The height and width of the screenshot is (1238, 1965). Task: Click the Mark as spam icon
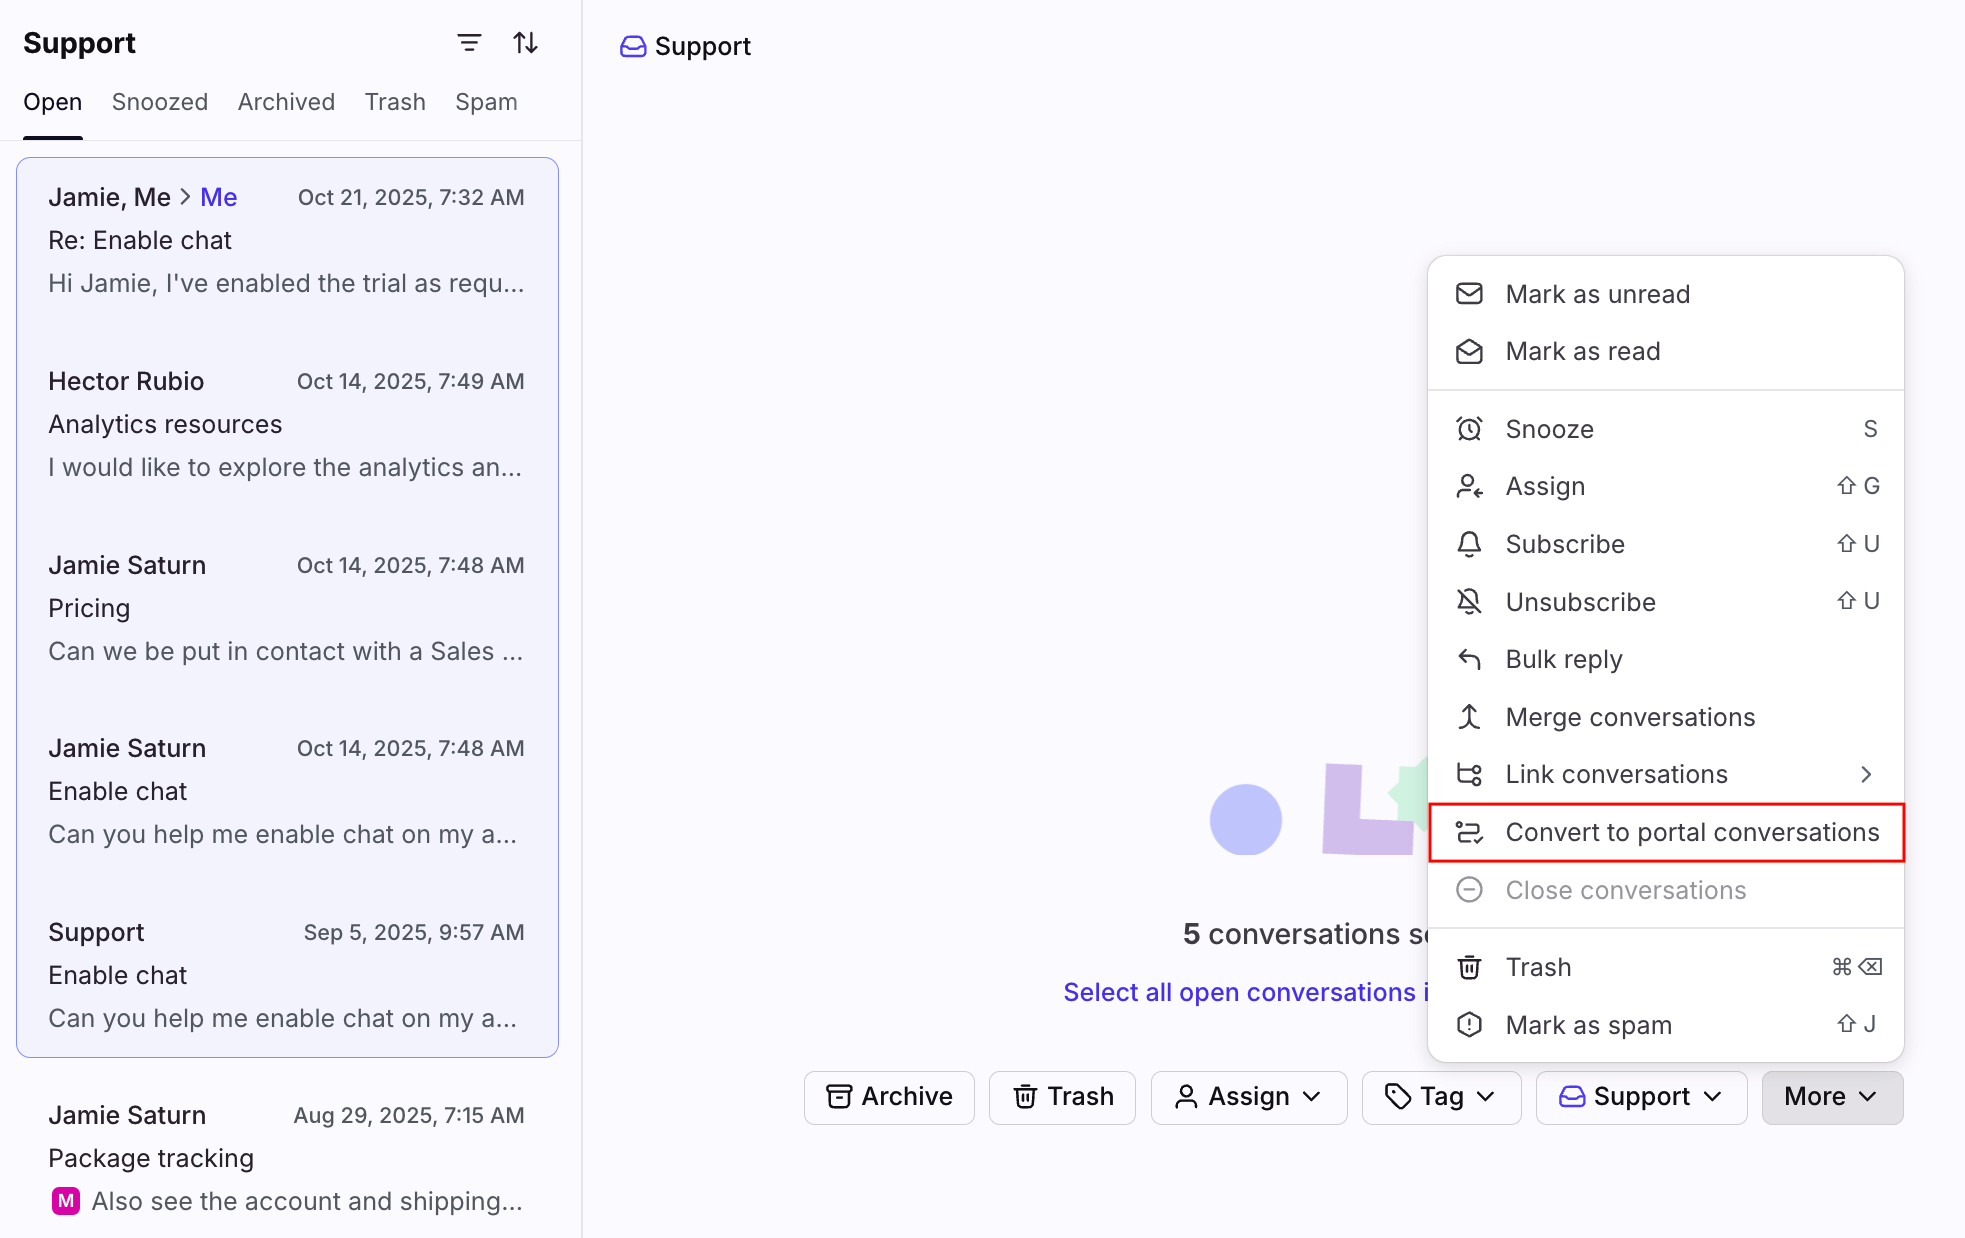[x=1469, y=1025]
